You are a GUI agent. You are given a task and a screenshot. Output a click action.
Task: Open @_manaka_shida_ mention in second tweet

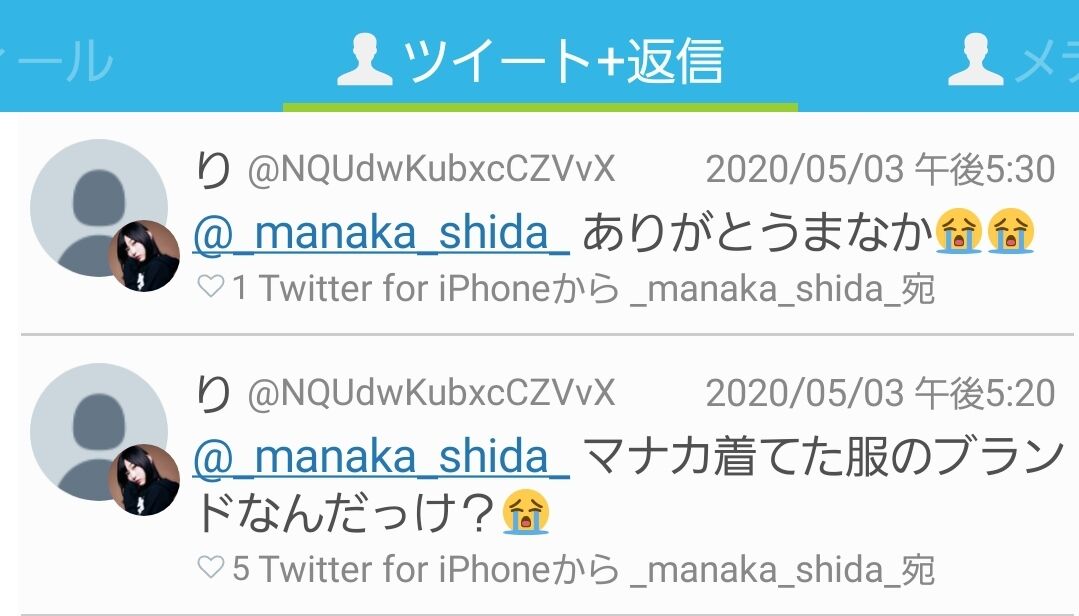pyautogui.click(x=381, y=456)
